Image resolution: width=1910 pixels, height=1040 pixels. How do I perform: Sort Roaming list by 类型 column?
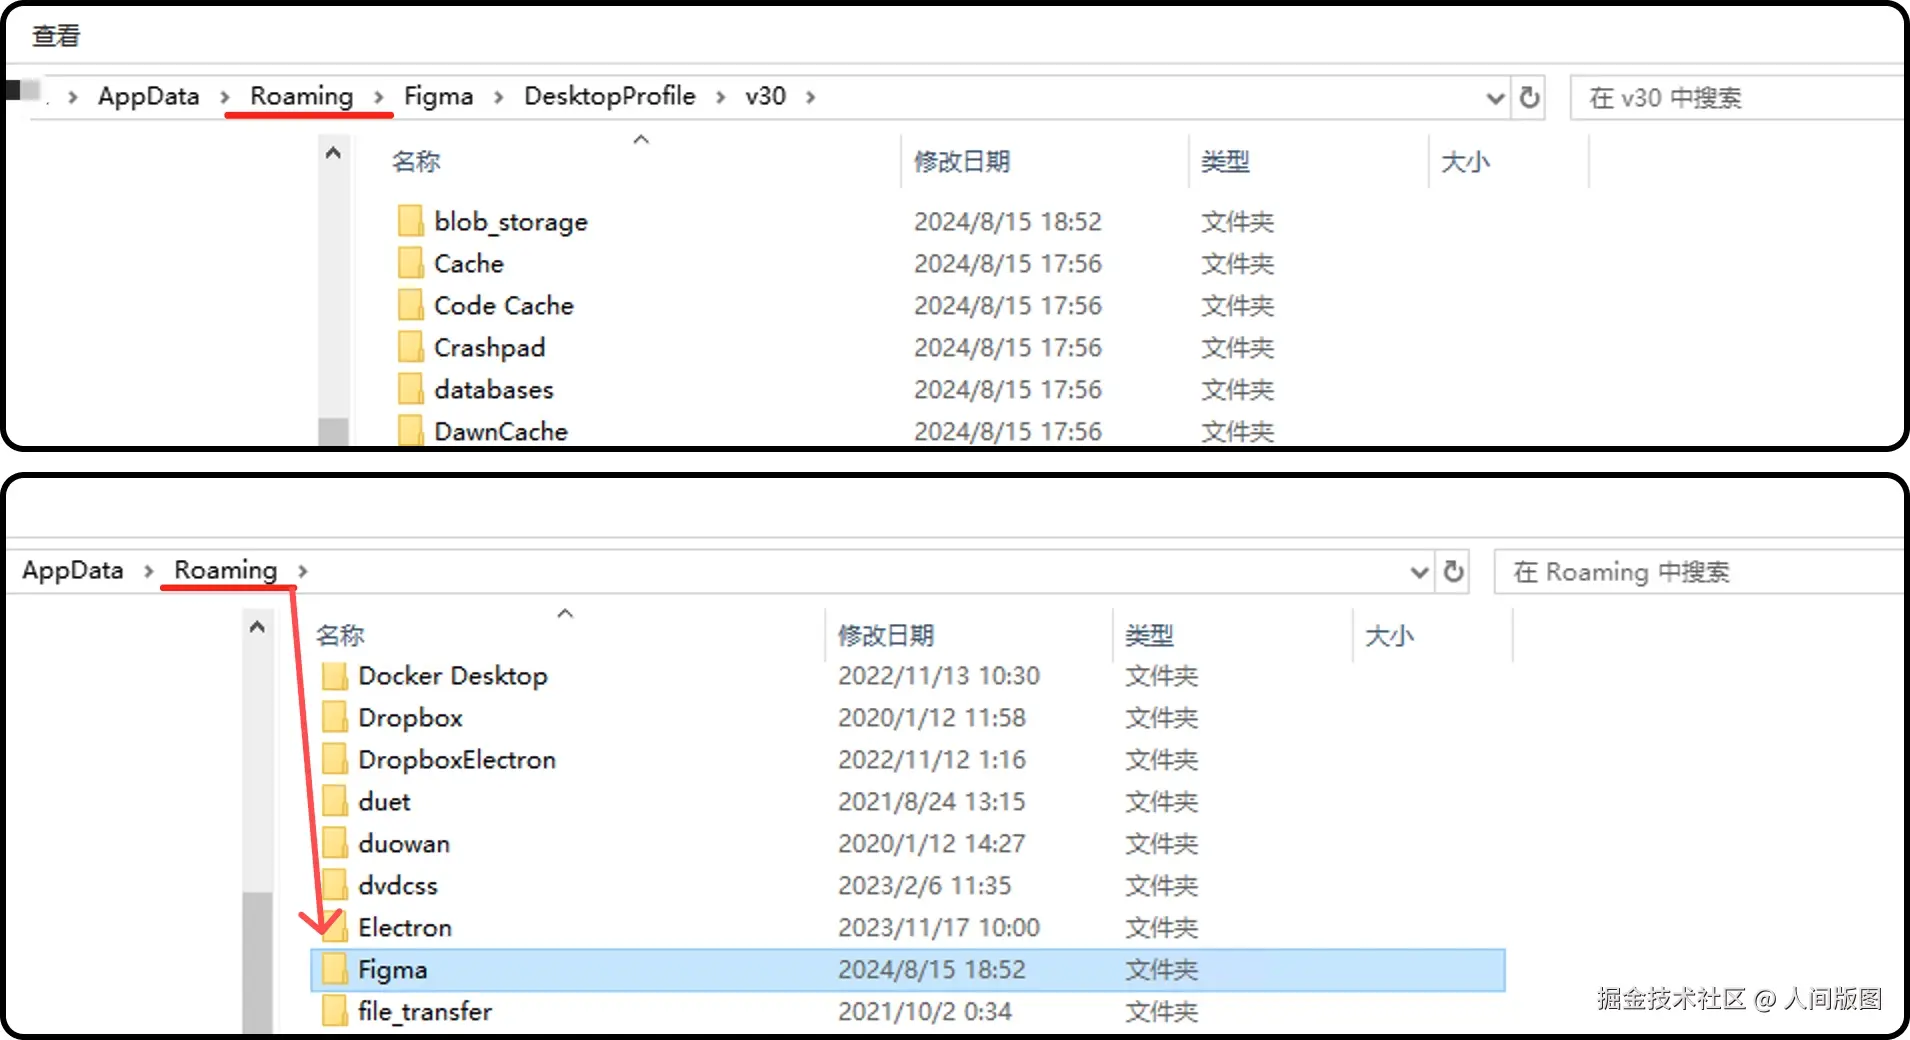(1149, 635)
